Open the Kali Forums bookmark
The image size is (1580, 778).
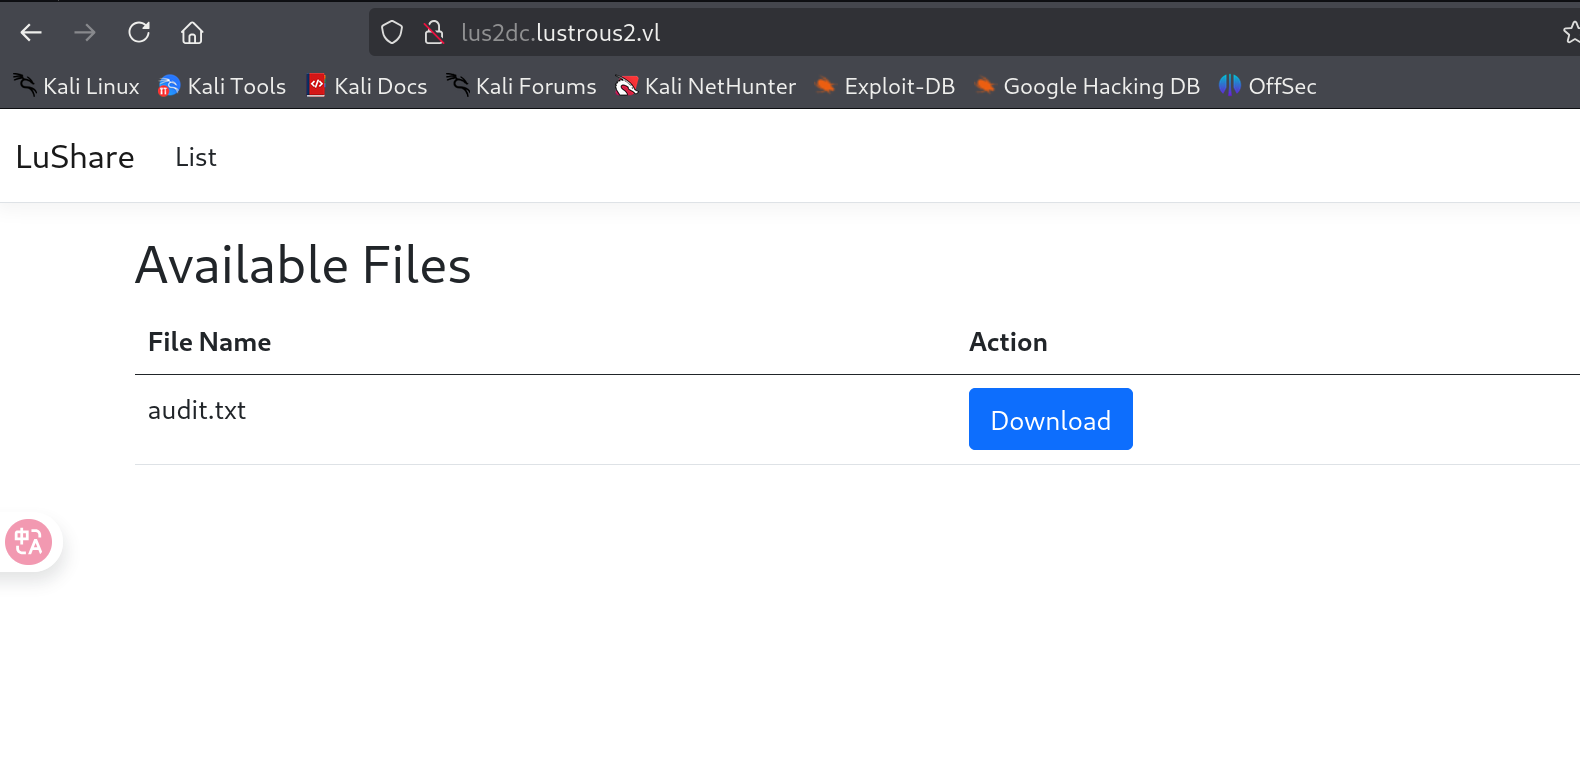[x=521, y=86]
